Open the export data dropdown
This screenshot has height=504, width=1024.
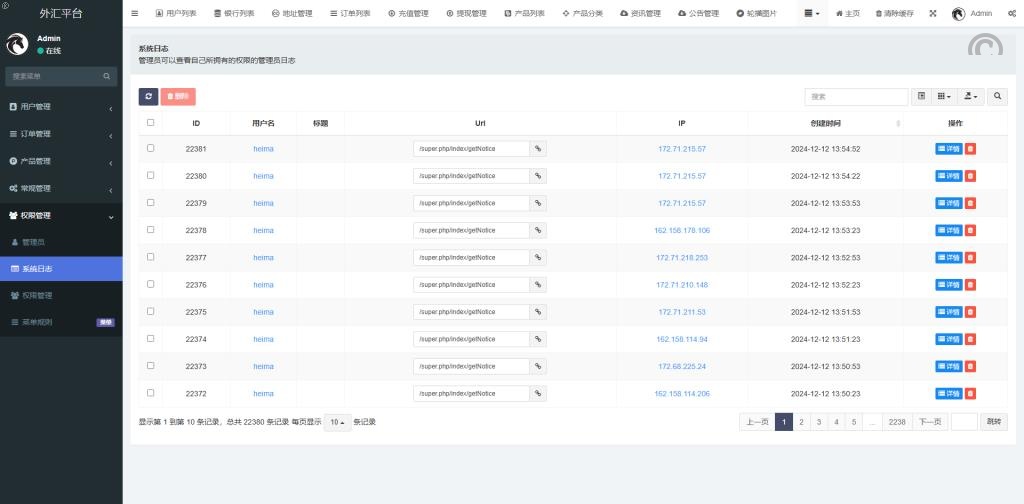tap(970, 96)
